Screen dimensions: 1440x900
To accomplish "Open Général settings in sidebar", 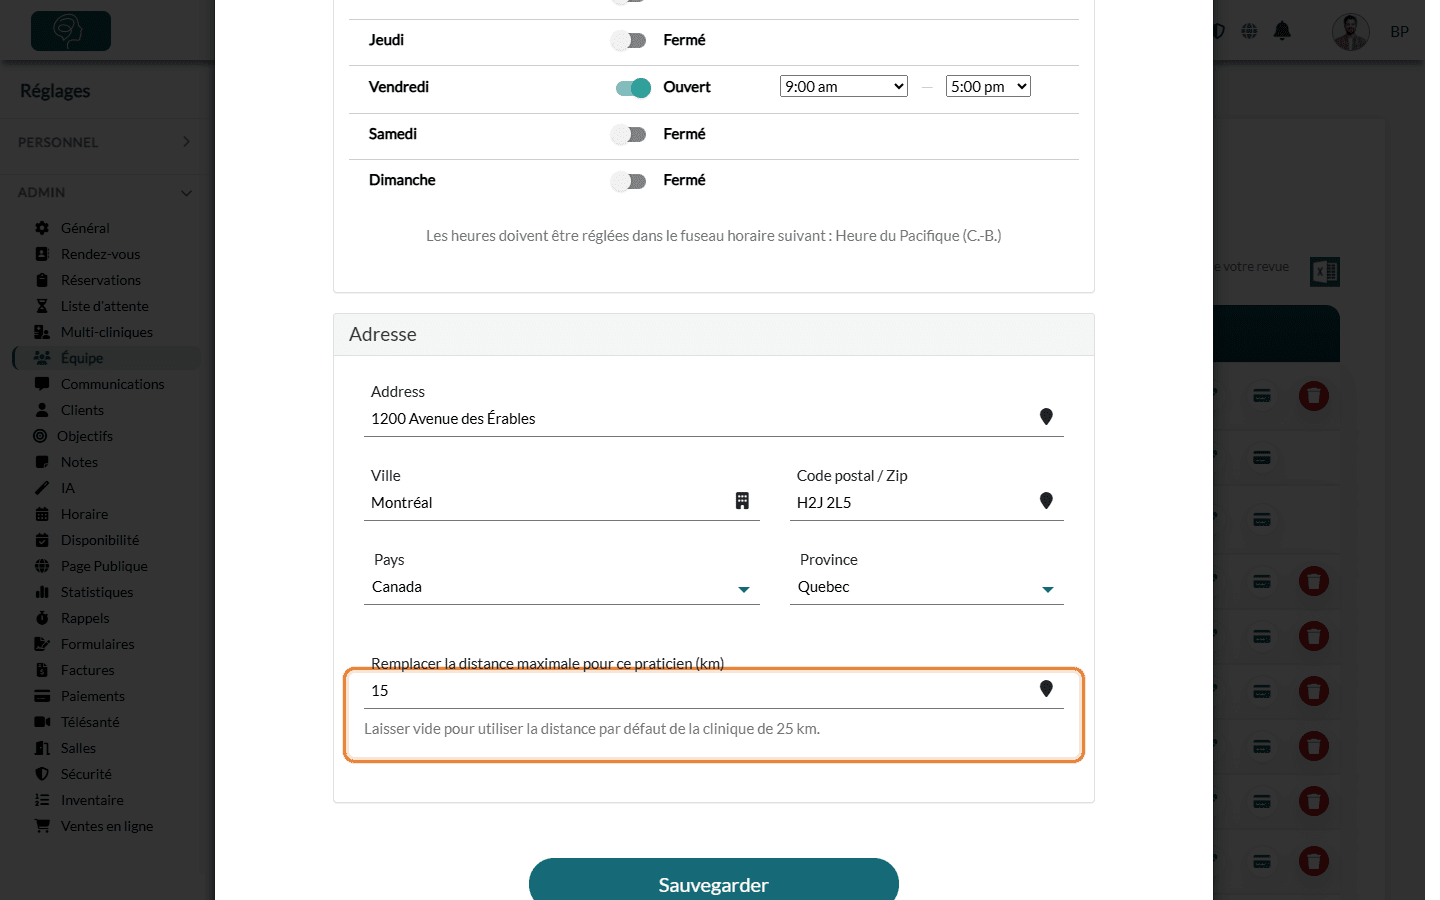I will pyautogui.click(x=85, y=228).
